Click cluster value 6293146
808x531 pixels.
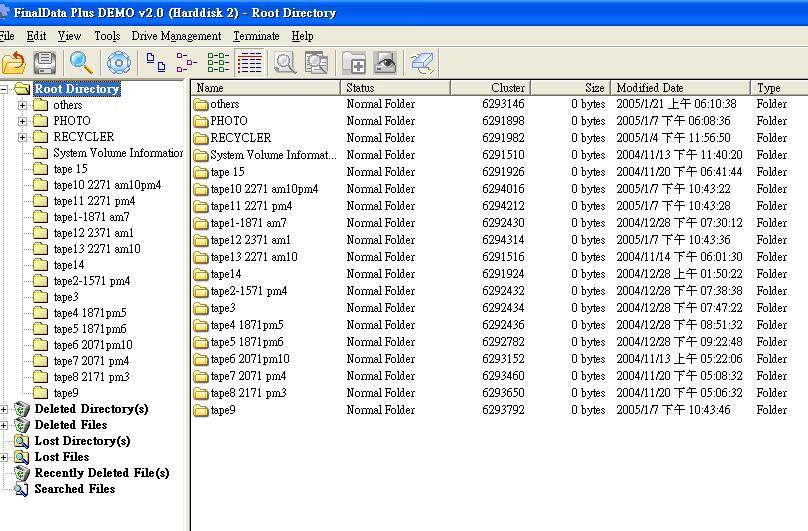(x=503, y=104)
